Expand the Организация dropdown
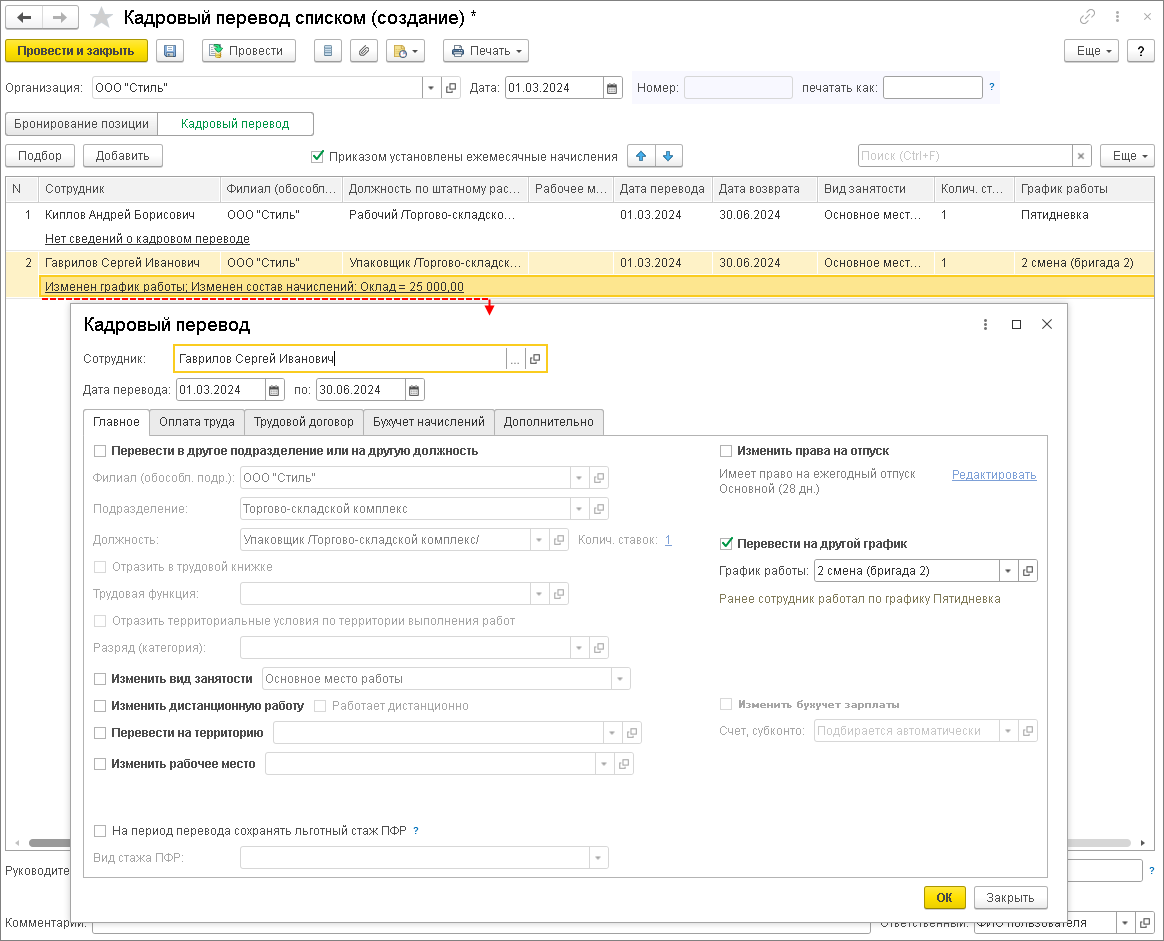The height and width of the screenshot is (941, 1164). coord(430,88)
